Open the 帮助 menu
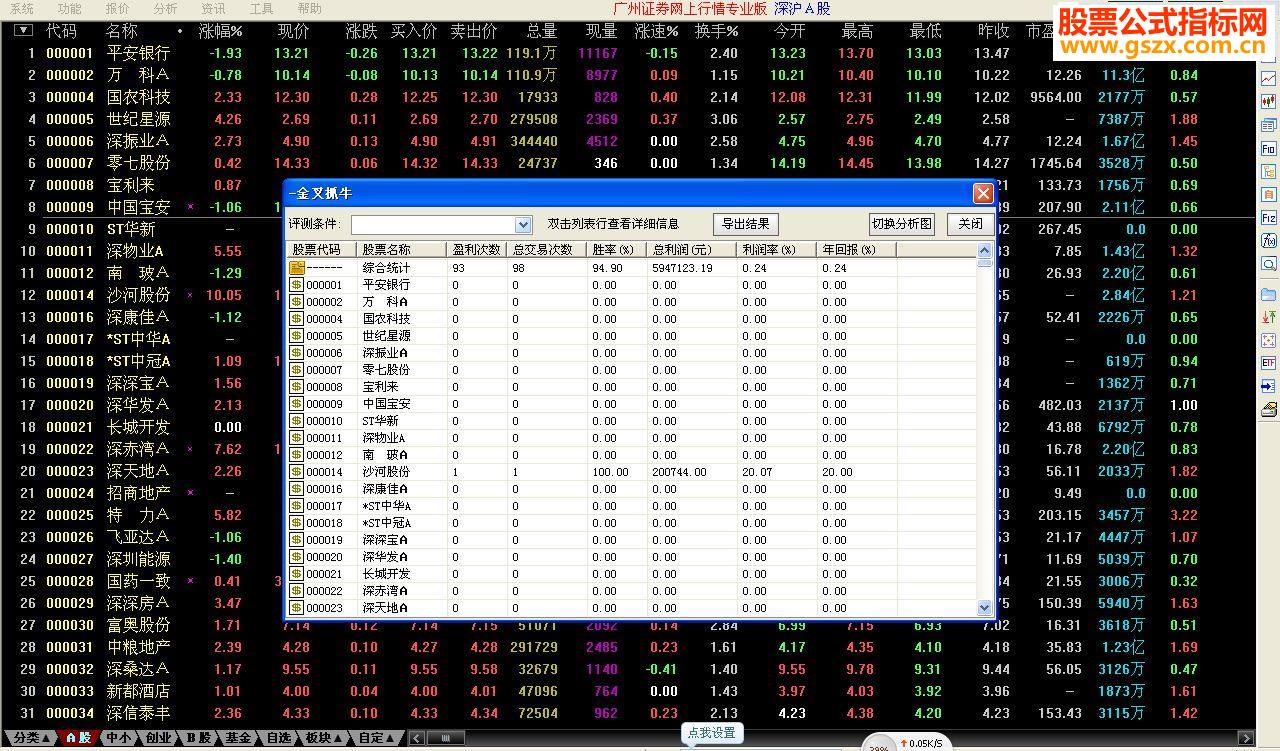The image size is (1280, 751). coord(309,8)
